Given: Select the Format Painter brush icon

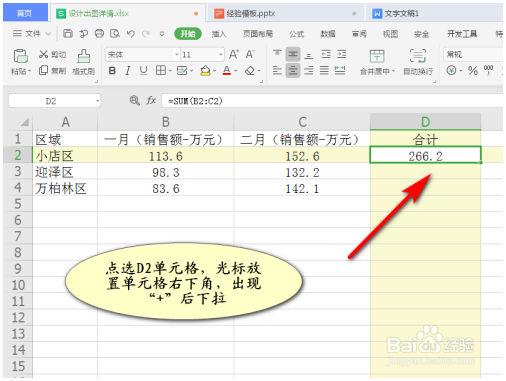Looking at the screenshot, I should [84, 56].
